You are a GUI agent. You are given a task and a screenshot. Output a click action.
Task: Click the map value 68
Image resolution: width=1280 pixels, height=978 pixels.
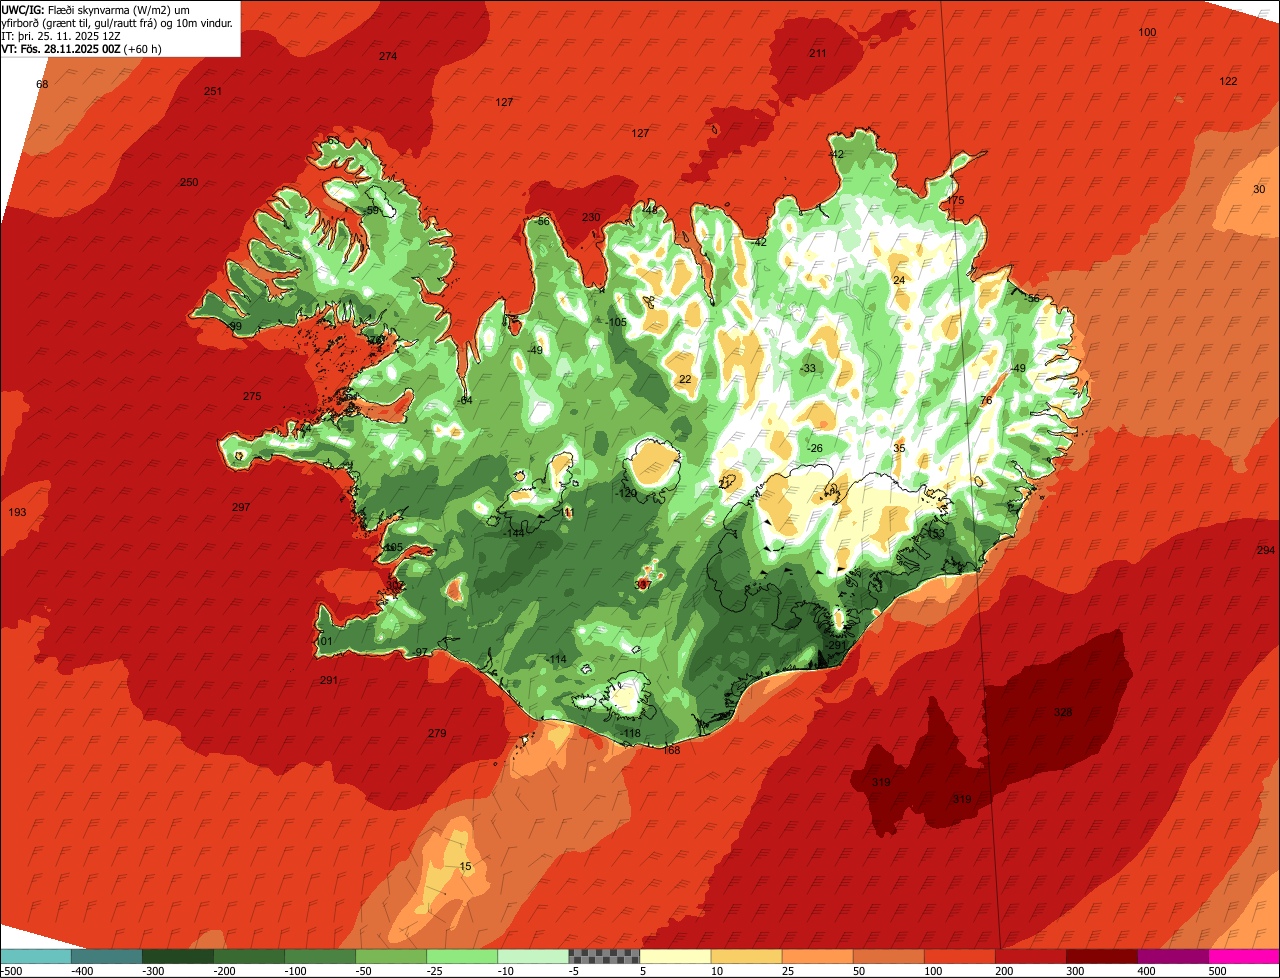42,84
